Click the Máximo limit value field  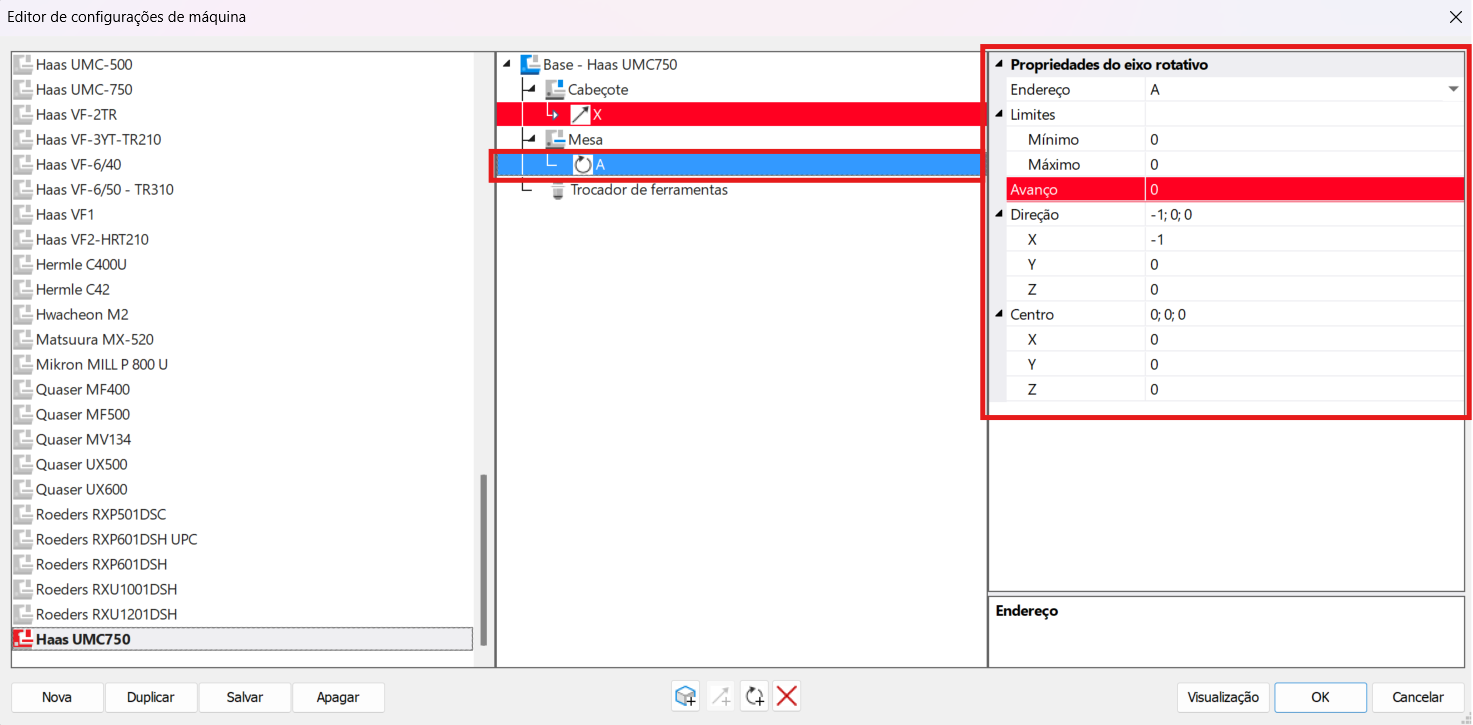(1305, 165)
